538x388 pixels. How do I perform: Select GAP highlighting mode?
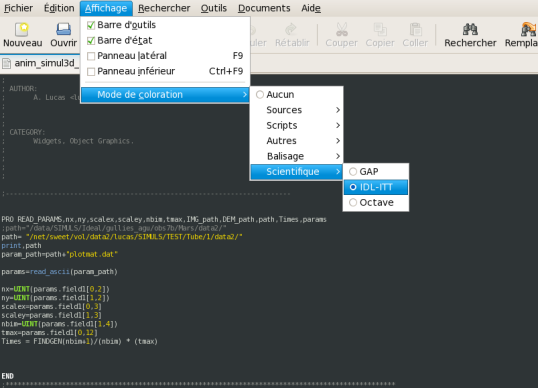click(x=376, y=172)
